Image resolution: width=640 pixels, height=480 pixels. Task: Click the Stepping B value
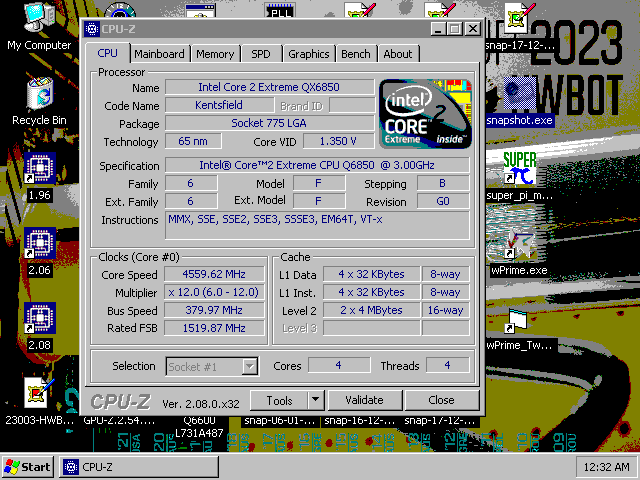pyautogui.click(x=443, y=183)
